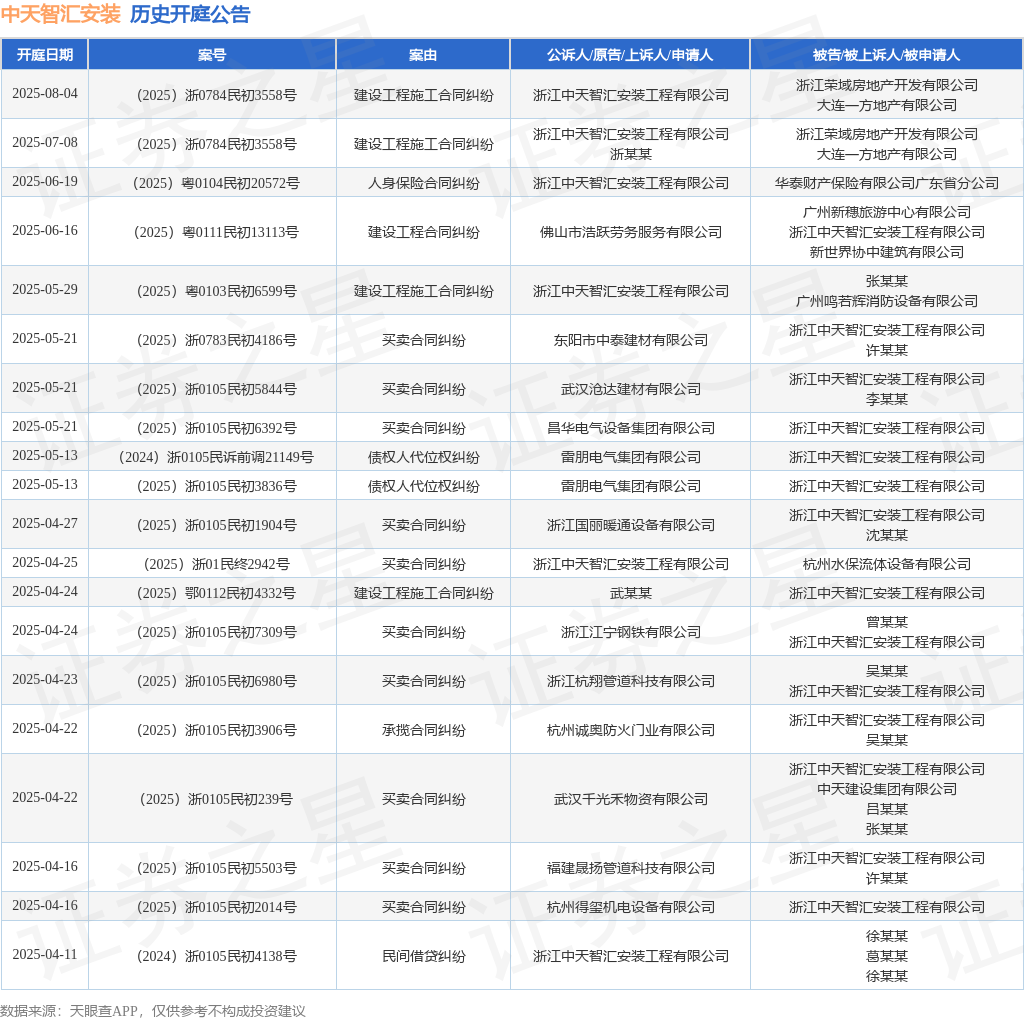Viewport: 1024px width, 1020px height.
Task: Click the 公诉人/原告/上诉人/申请人 header
Action: 630,55
